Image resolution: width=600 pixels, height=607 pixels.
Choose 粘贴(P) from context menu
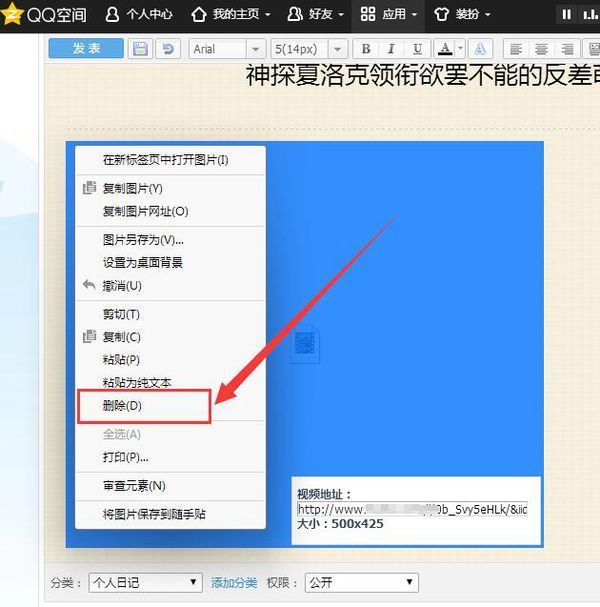point(170,360)
